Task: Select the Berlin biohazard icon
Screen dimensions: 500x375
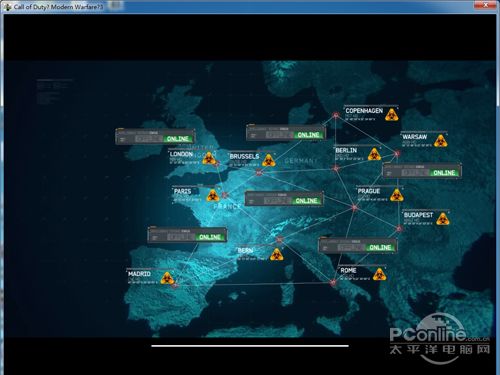Action: tap(375, 154)
